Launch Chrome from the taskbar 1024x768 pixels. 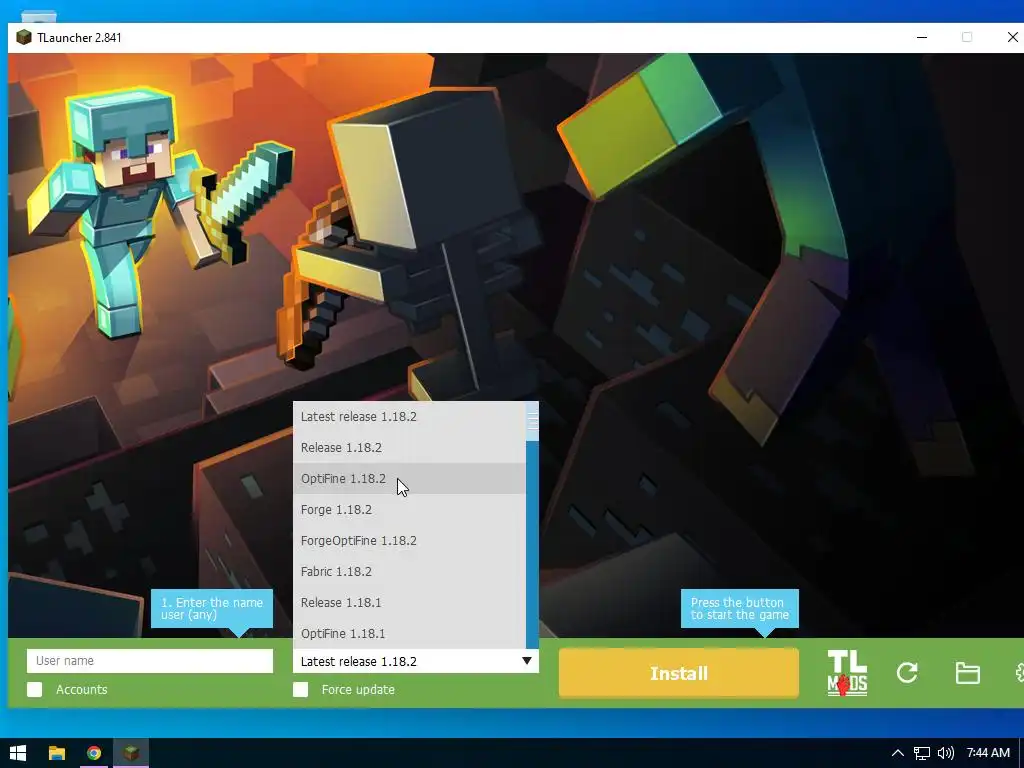tap(94, 753)
